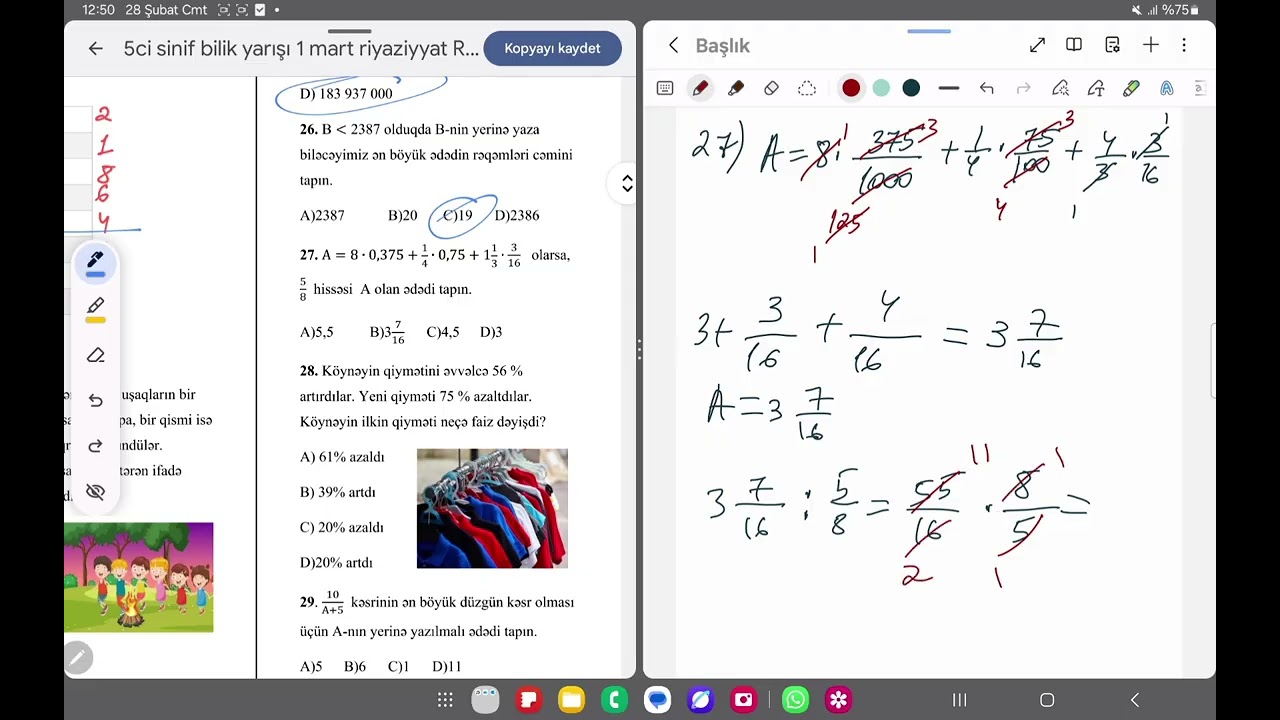Open My Files yellow folder app
The width and height of the screenshot is (1280, 720).
[572, 700]
